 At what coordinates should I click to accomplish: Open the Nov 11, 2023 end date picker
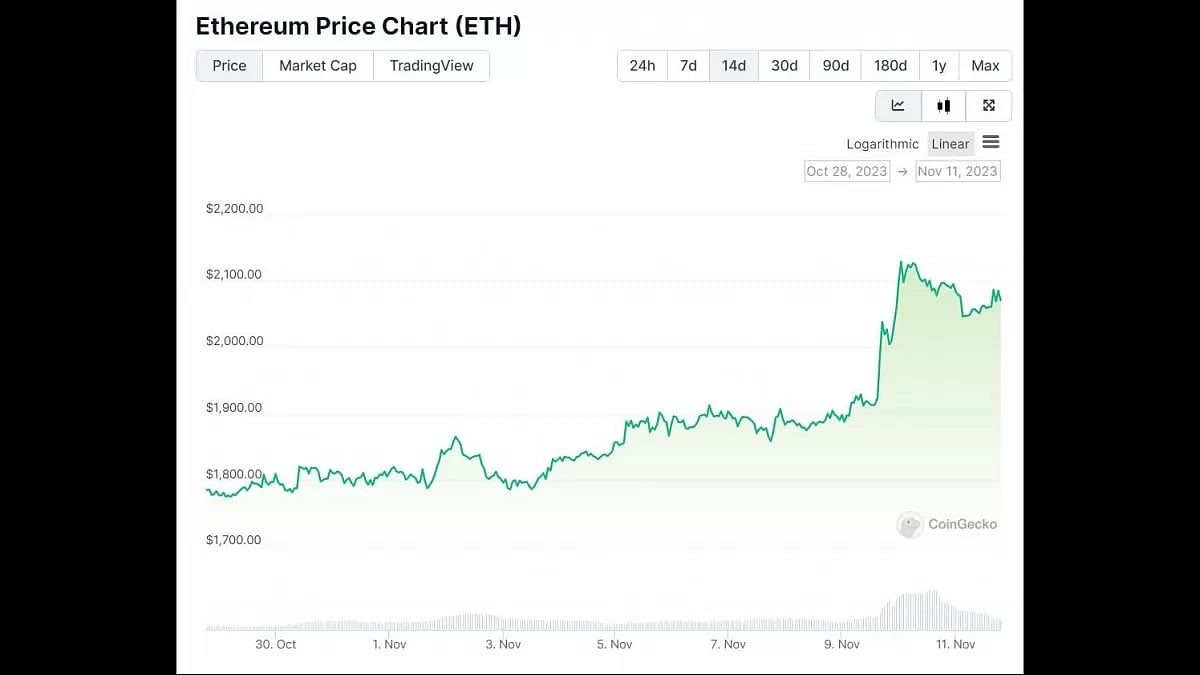tap(957, 171)
